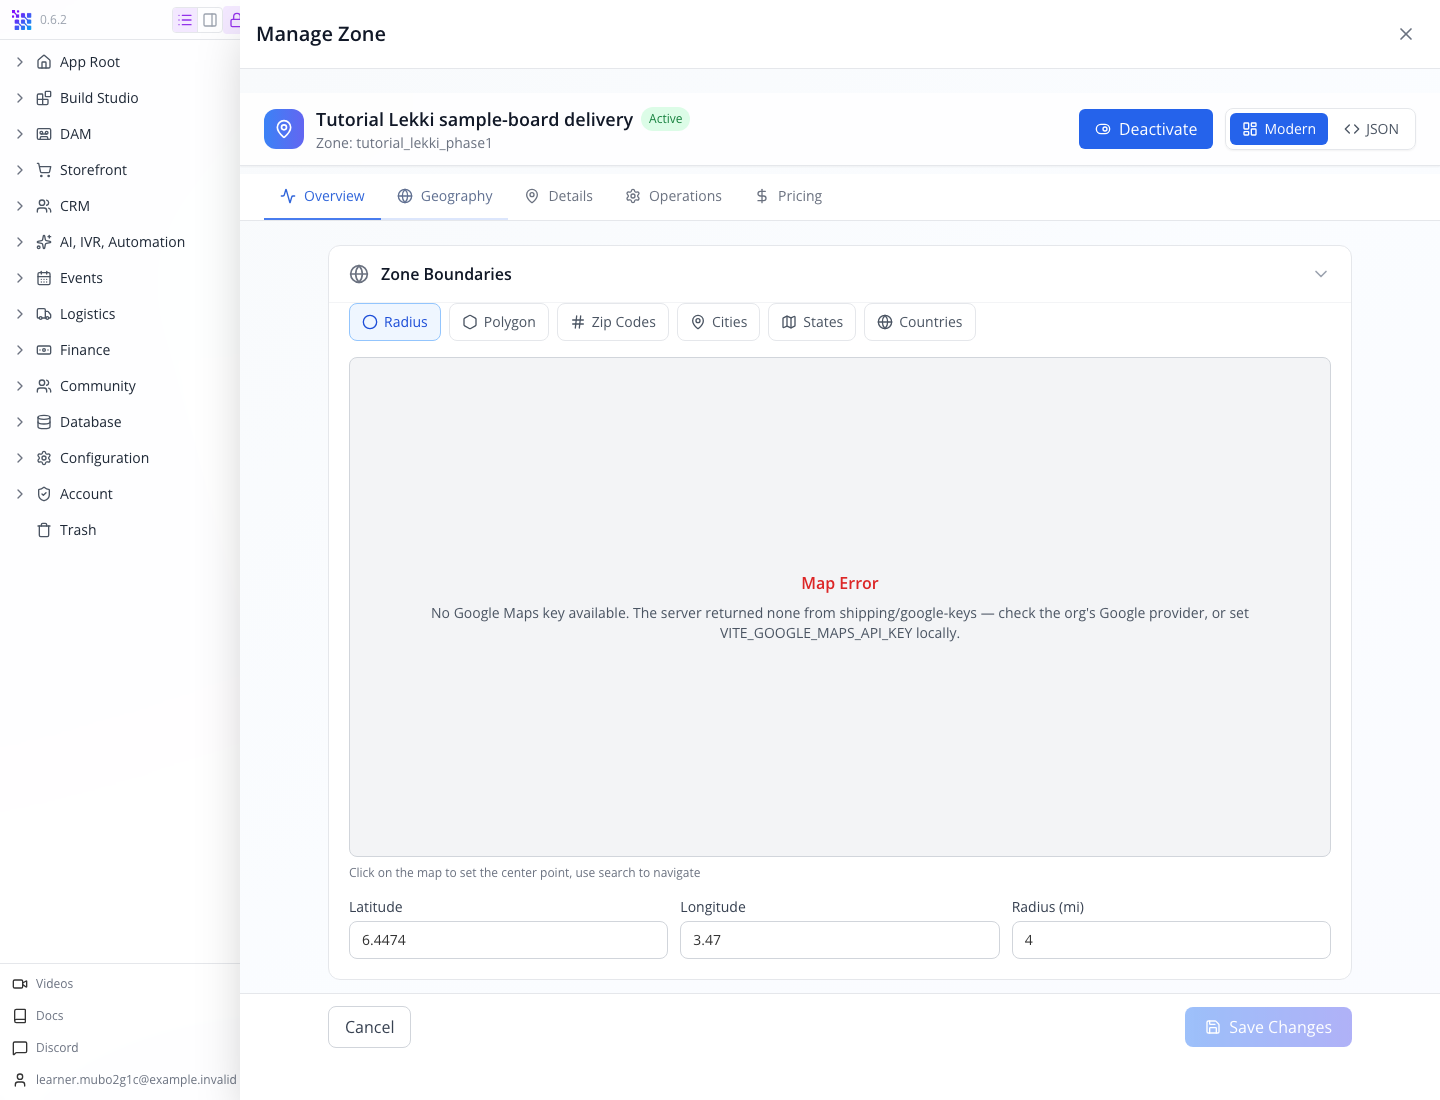Image resolution: width=1440 pixels, height=1100 pixels.
Task: Click the zone map pin icon
Action: [x=284, y=129]
